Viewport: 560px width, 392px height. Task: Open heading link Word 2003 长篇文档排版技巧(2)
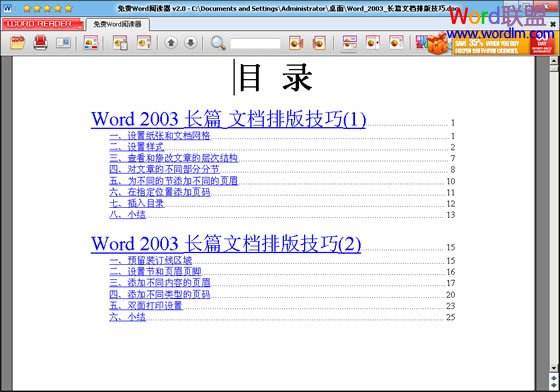click(x=226, y=244)
